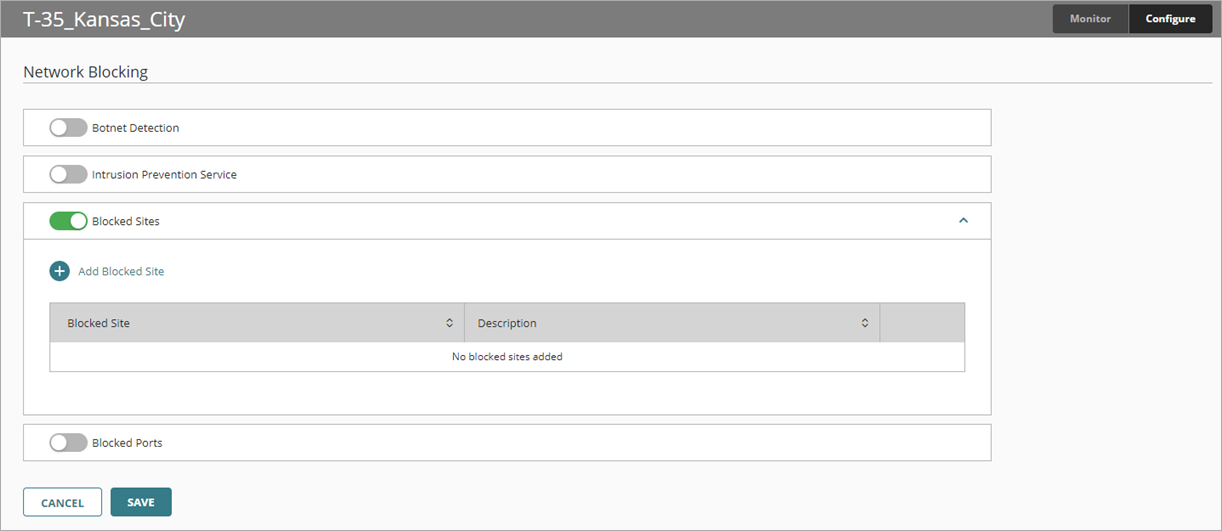Image resolution: width=1222 pixels, height=531 pixels.
Task: Click the Cancel button
Action: coord(63,502)
